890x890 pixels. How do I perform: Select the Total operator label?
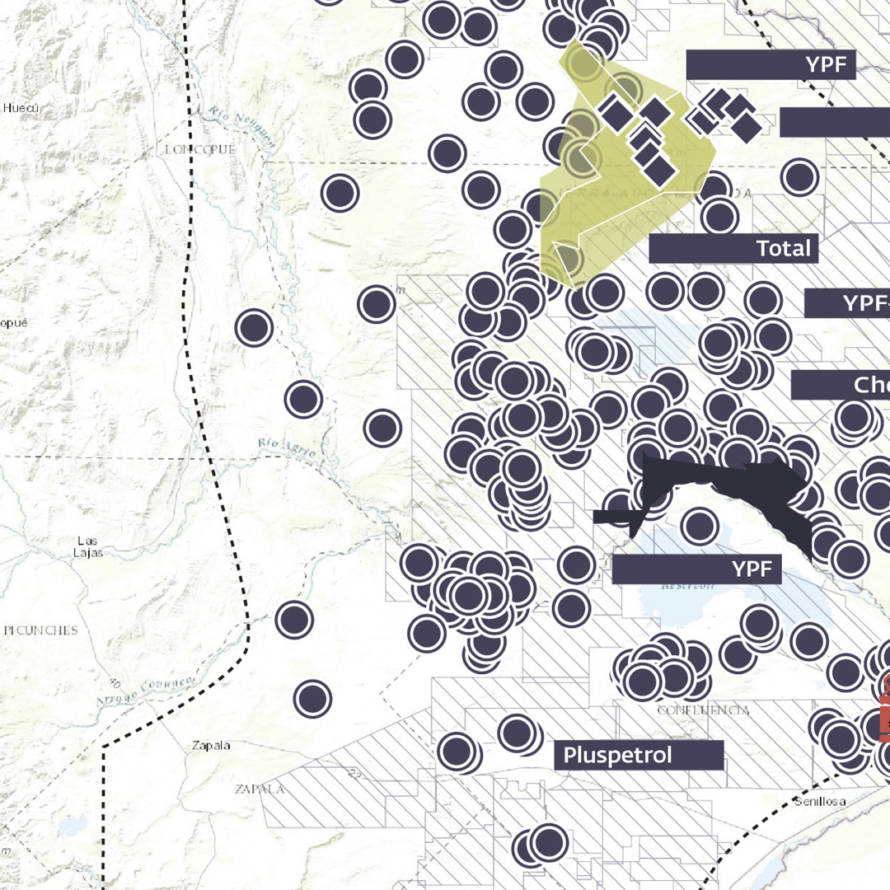pyautogui.click(x=733, y=248)
